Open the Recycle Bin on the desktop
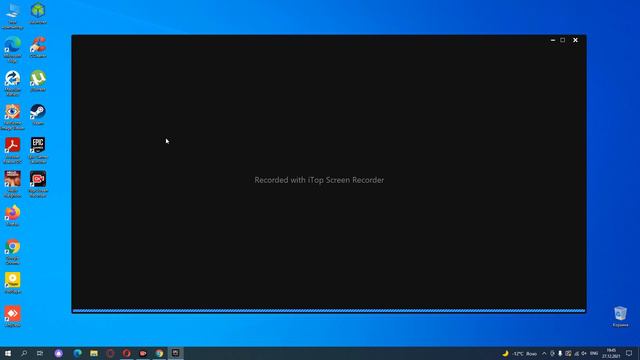This screenshot has width=640, height=360. 620,317
